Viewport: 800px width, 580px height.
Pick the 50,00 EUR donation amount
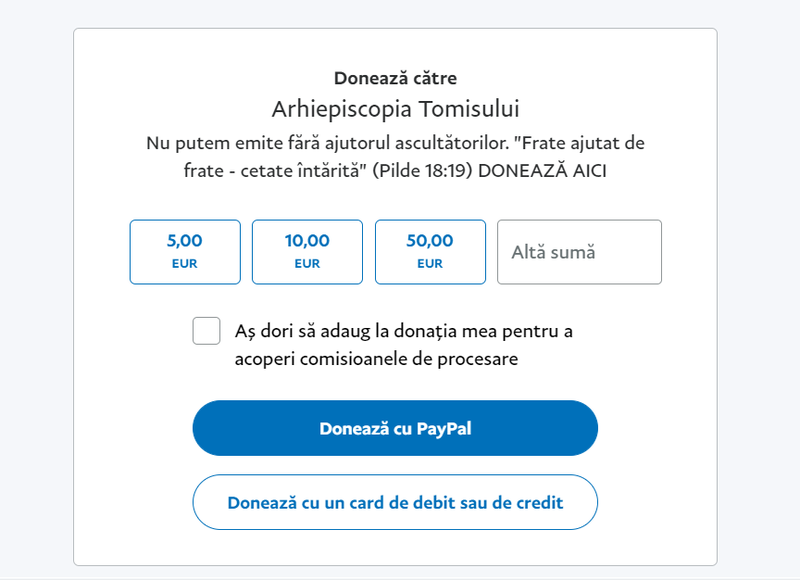[430, 252]
